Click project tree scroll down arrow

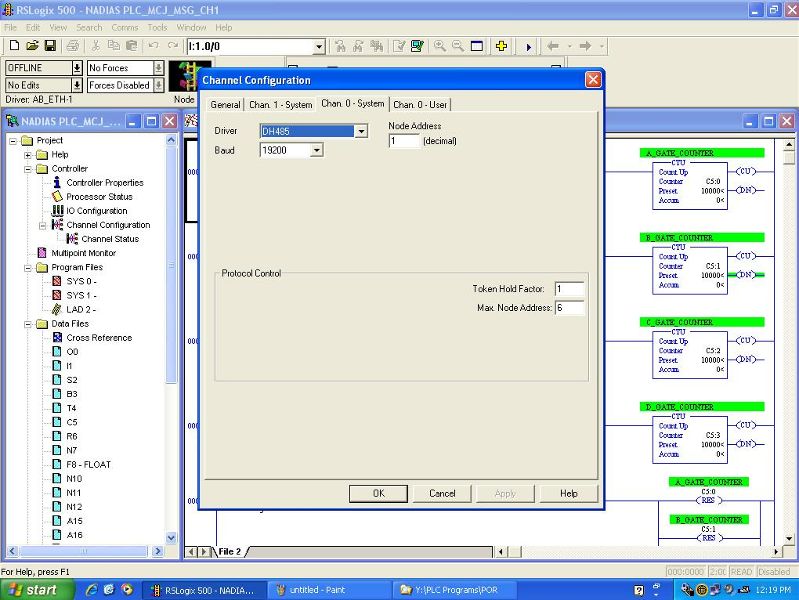point(171,537)
